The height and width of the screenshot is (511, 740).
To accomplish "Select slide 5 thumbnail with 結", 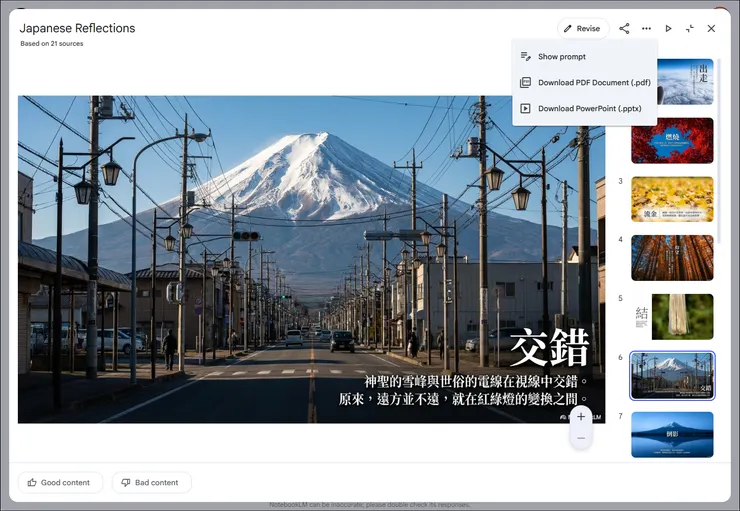I will point(672,317).
